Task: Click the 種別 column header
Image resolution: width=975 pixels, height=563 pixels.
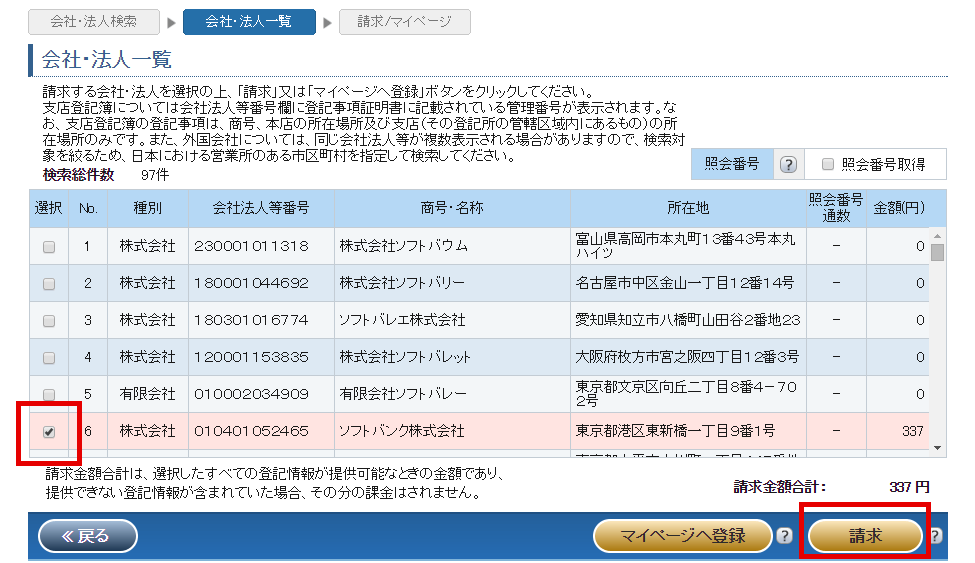Action: tap(148, 208)
